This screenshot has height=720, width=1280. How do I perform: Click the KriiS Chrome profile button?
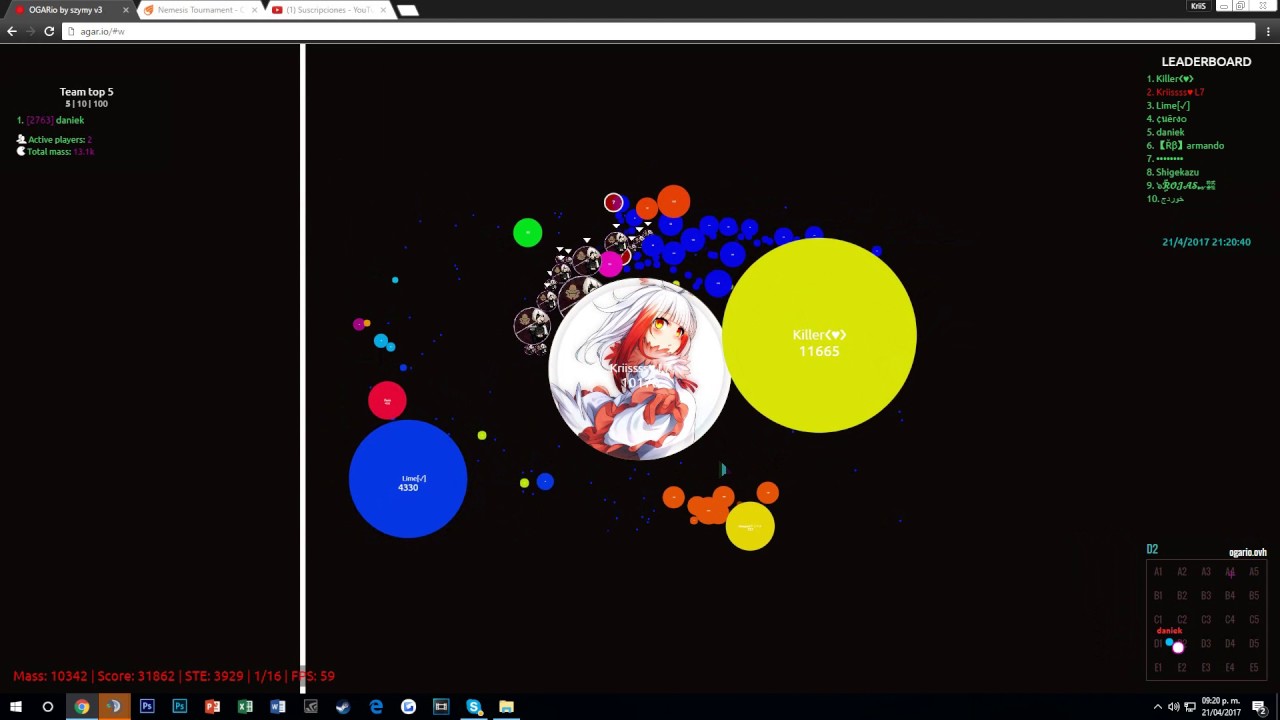(1197, 6)
